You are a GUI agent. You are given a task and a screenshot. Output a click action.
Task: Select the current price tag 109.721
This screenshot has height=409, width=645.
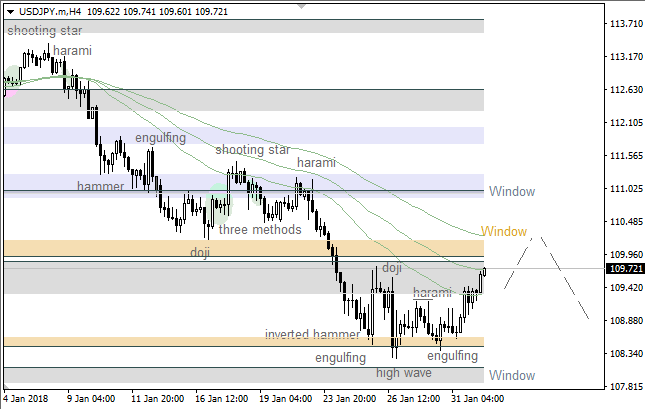point(625,268)
